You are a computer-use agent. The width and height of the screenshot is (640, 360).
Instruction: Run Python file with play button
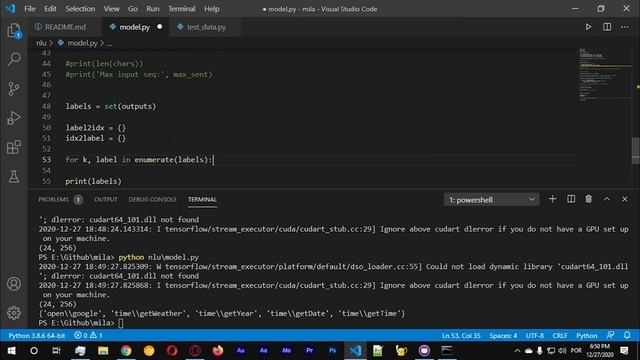click(588, 27)
